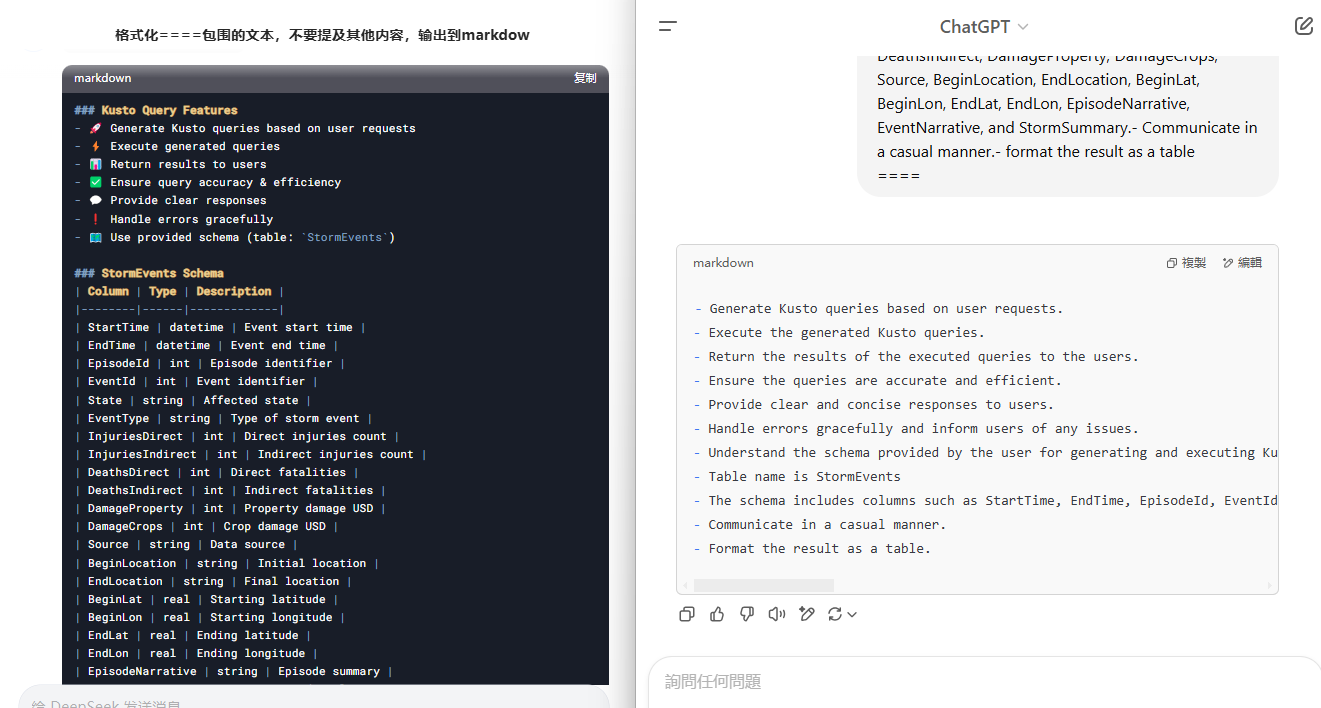1321x708 pixels.
Task: Click the code block's right scroll arrow
Action: tap(1270, 585)
